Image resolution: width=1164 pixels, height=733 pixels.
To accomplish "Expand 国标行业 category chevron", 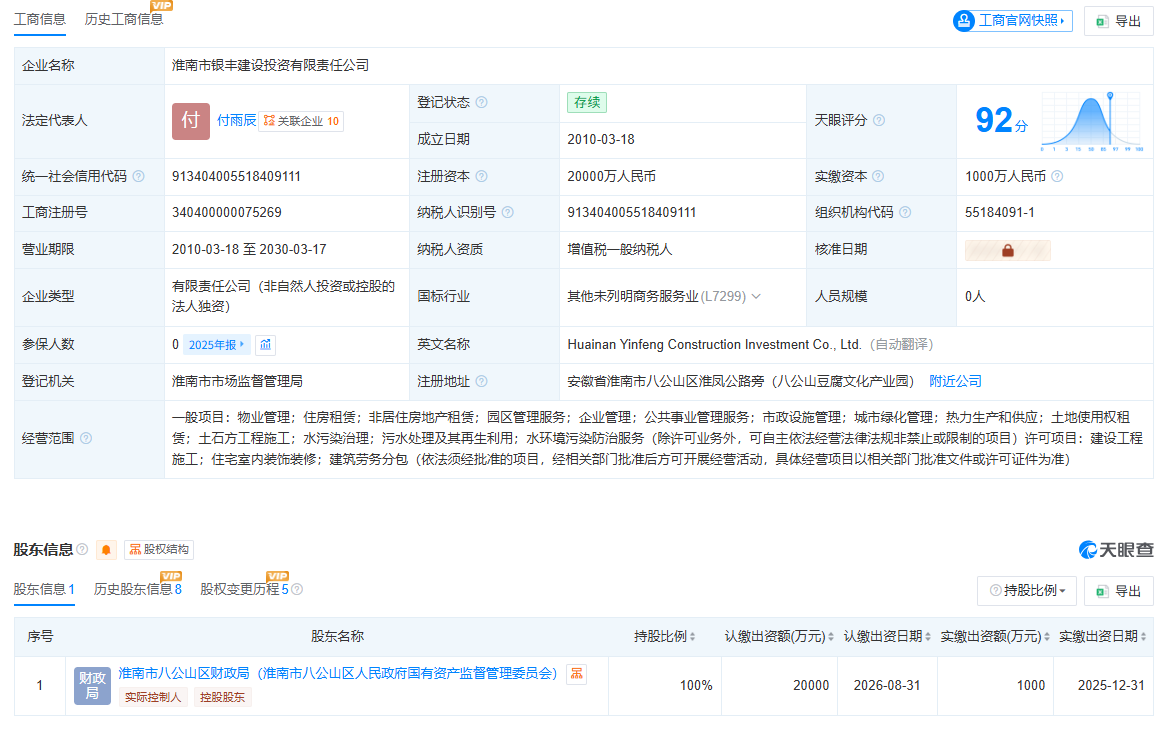I will click(x=756, y=296).
